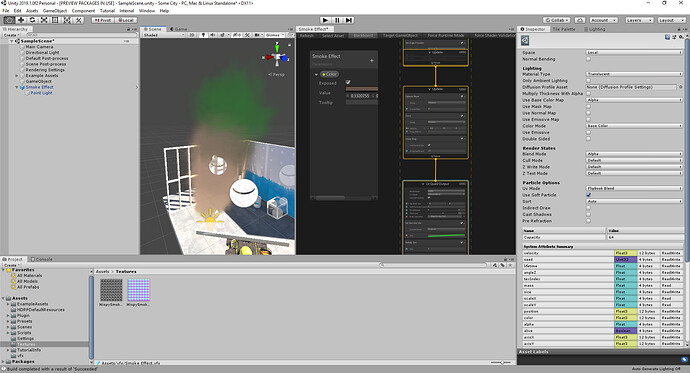Collapse the Color parameter in Blackboard

click(x=316, y=74)
